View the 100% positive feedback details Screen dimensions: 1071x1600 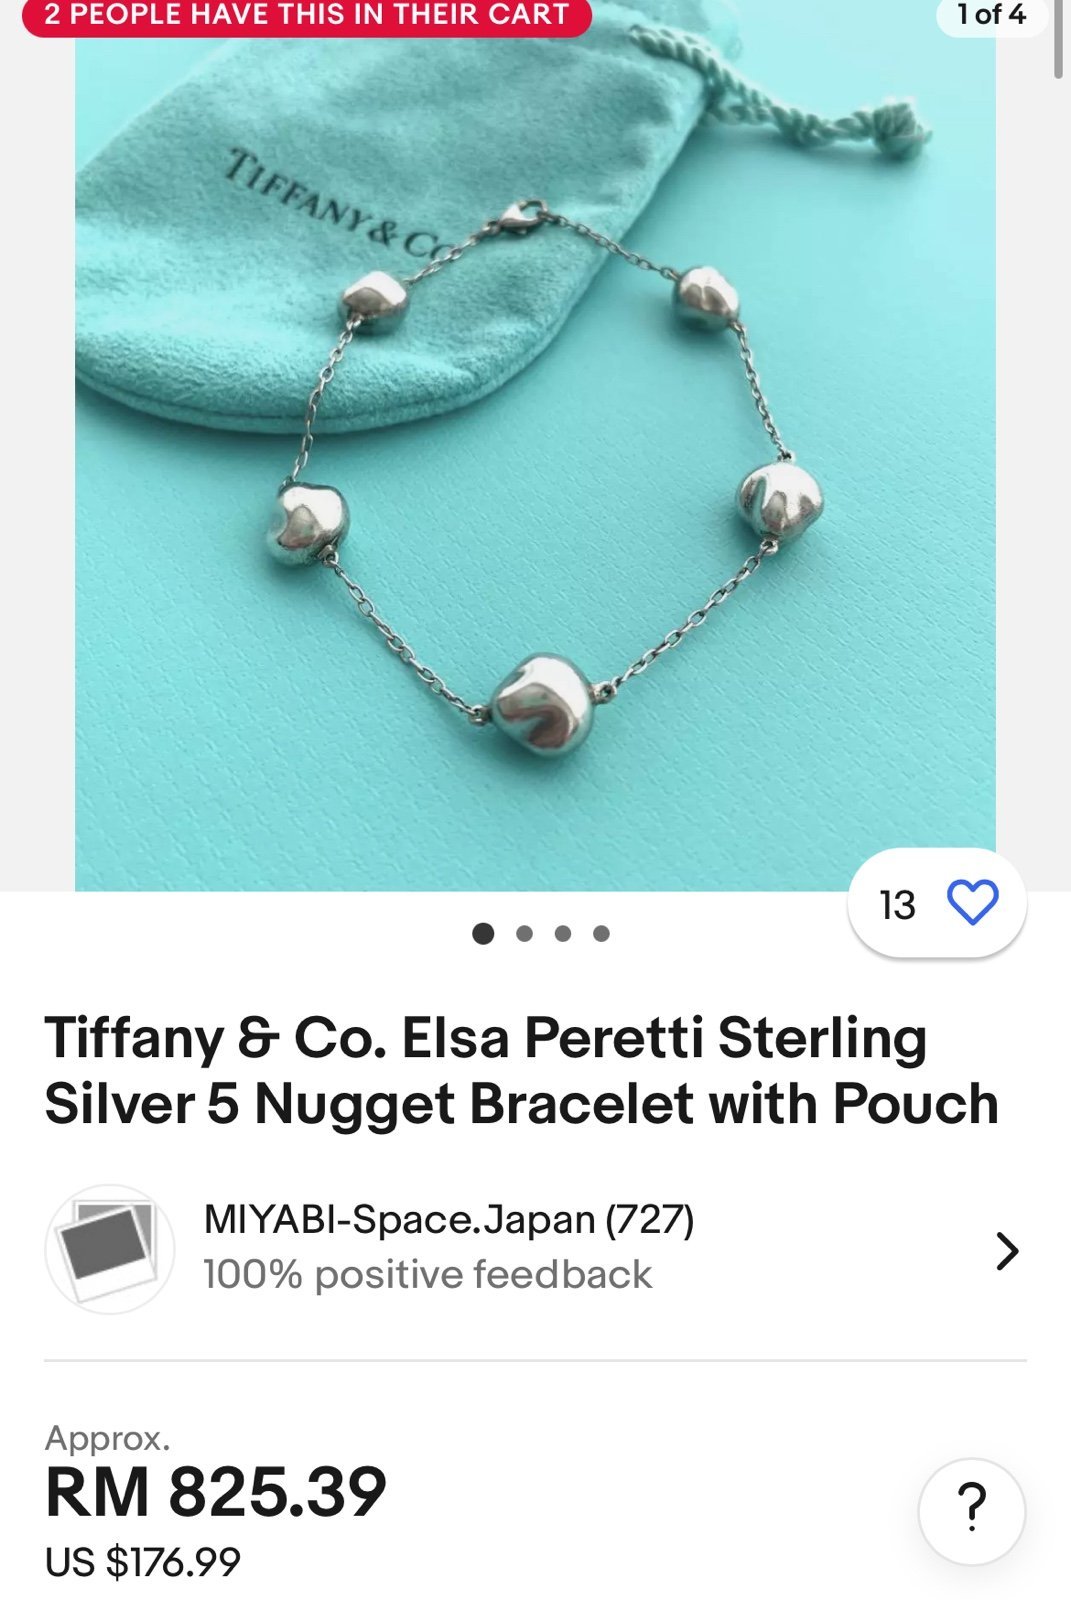(x=427, y=1275)
